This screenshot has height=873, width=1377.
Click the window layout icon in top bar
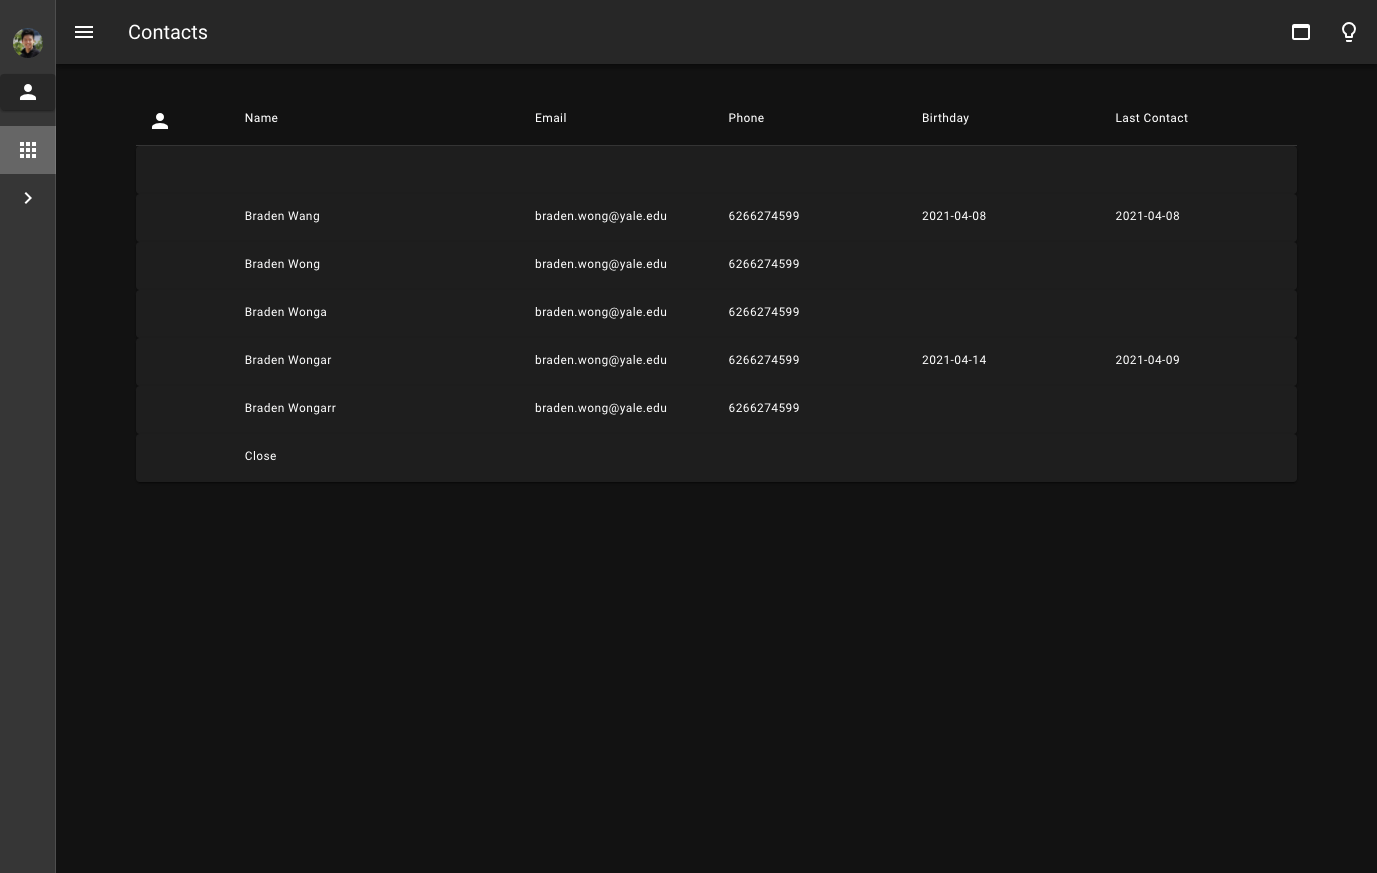1301,32
